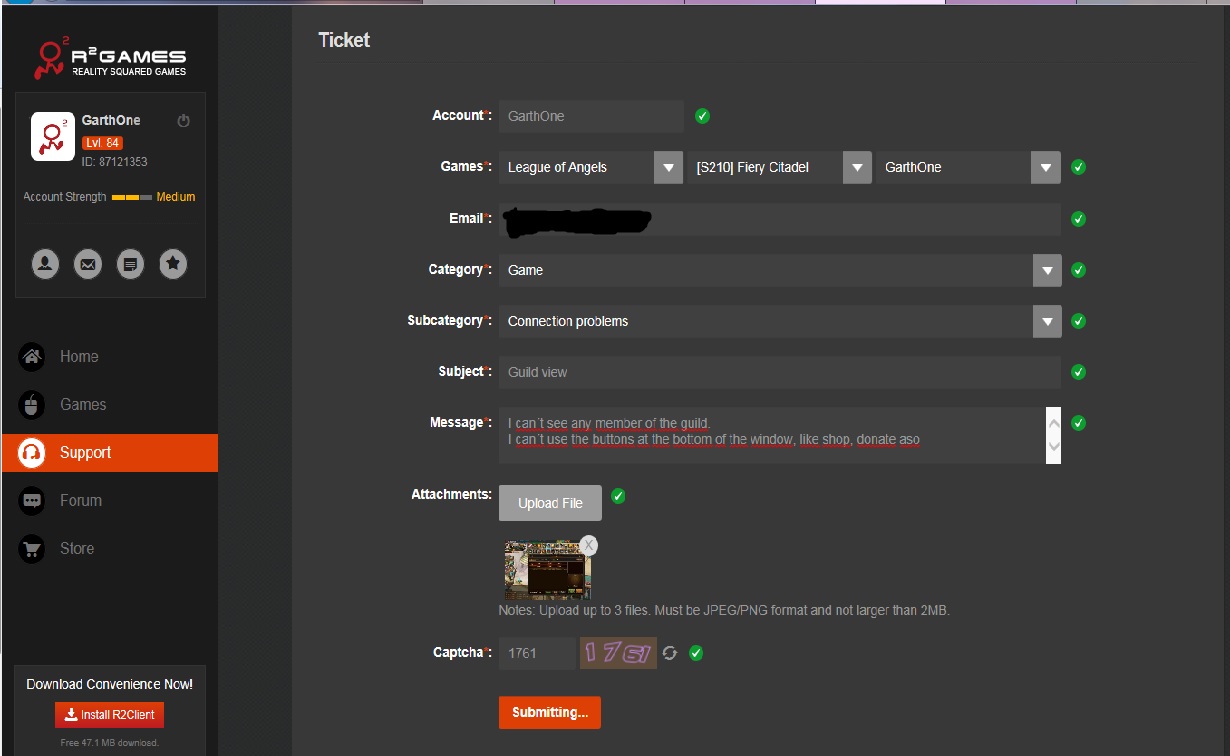Click Install R2Client download button
The width and height of the screenshot is (1230, 756).
click(x=109, y=715)
